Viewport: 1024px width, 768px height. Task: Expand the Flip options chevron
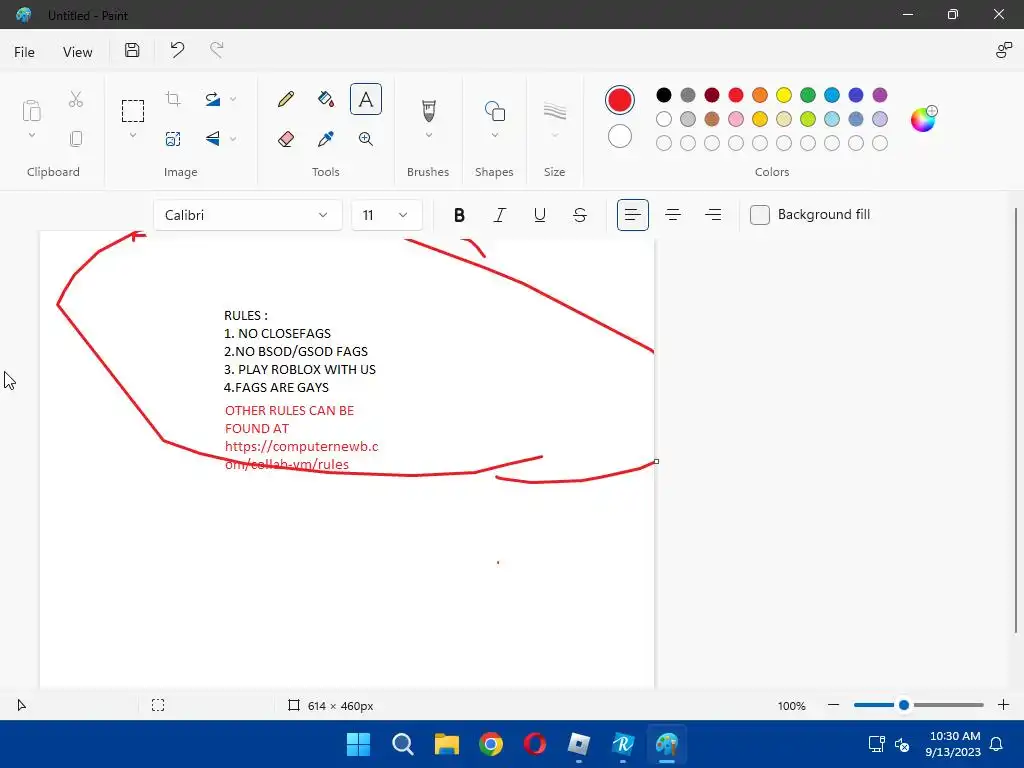[x=233, y=138]
